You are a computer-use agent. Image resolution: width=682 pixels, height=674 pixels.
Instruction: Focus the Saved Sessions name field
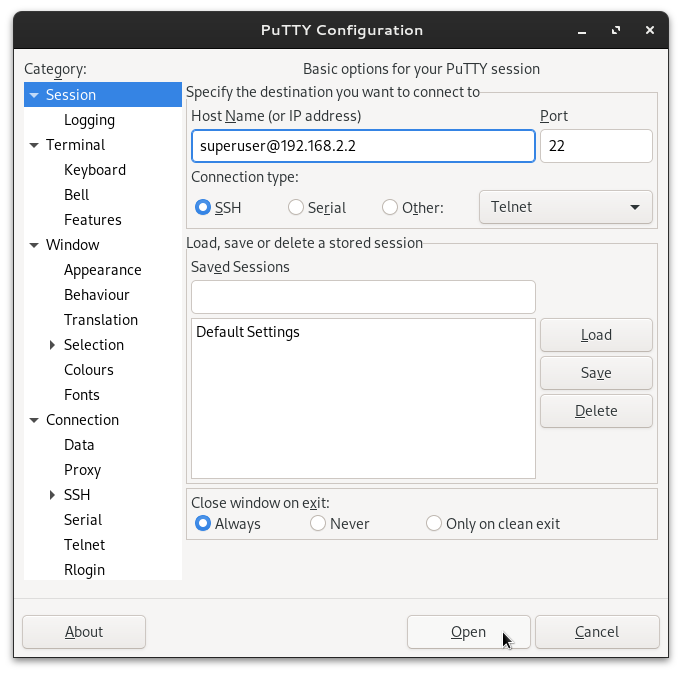pos(363,297)
